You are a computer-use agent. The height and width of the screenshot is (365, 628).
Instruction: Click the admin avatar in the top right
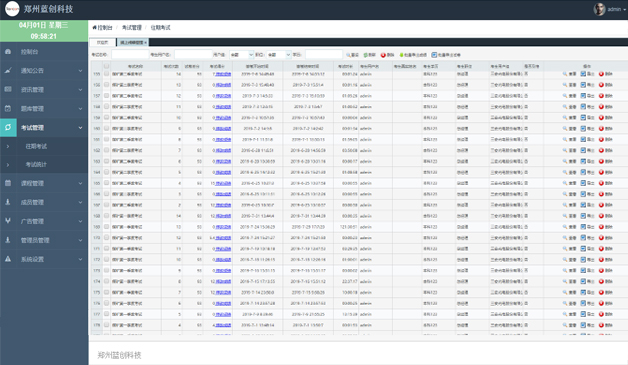point(599,9)
